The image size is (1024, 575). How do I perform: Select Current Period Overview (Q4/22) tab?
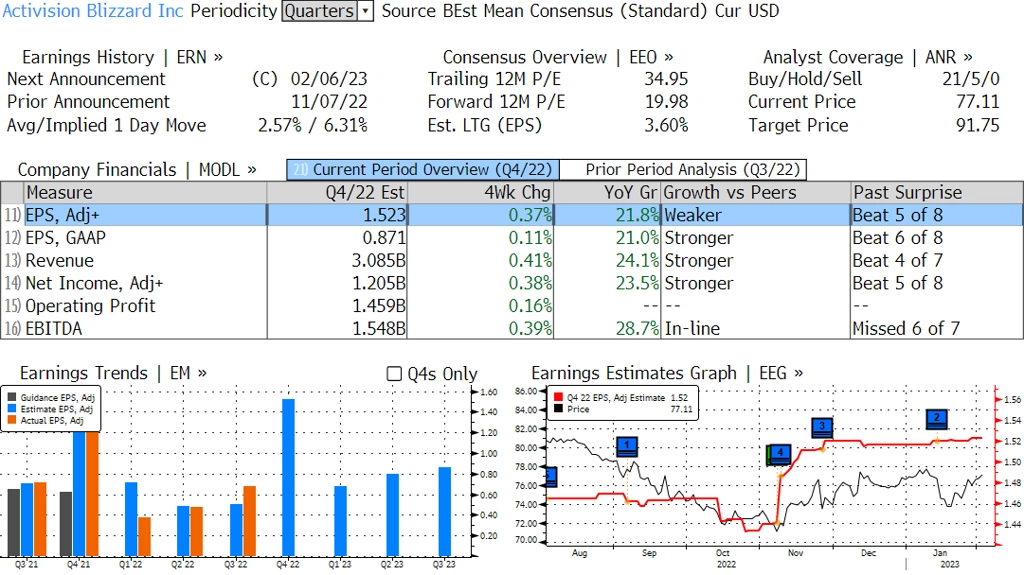(423, 169)
